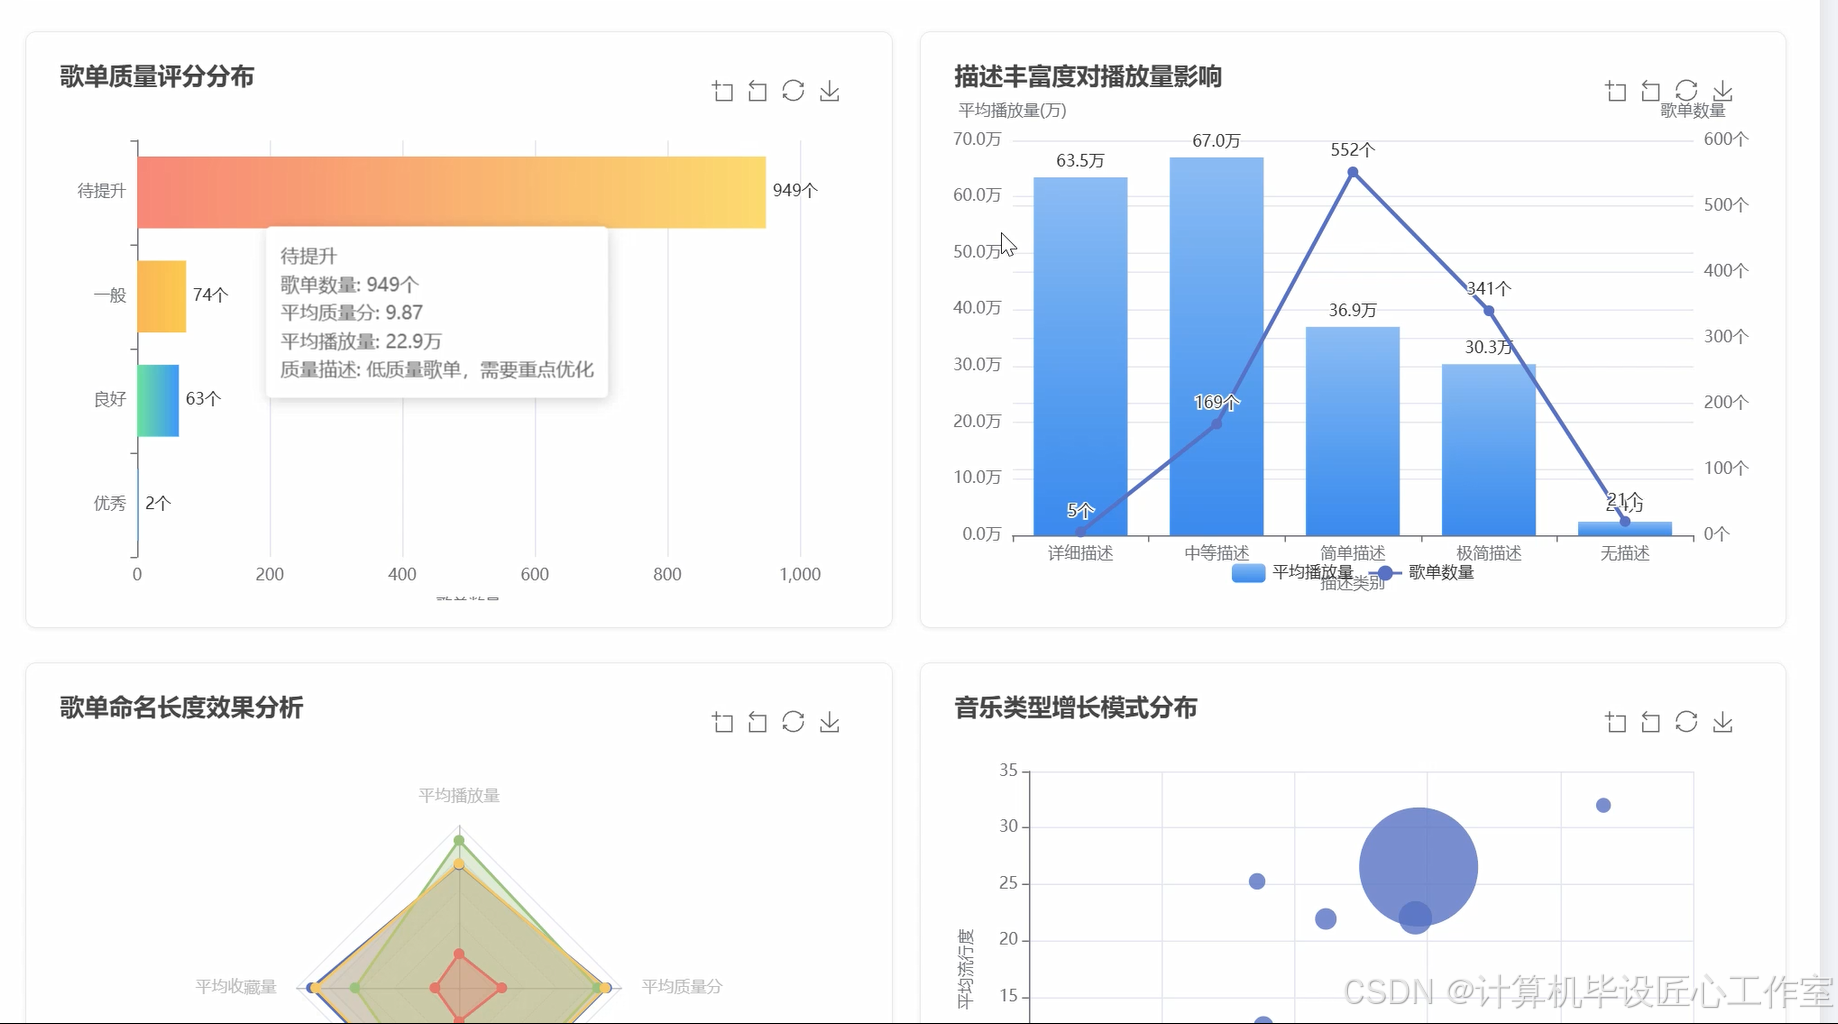The height and width of the screenshot is (1024, 1838).
Task: Select the area zoom tool on 描述丰富度对播放量影响 chart
Action: point(1615,90)
